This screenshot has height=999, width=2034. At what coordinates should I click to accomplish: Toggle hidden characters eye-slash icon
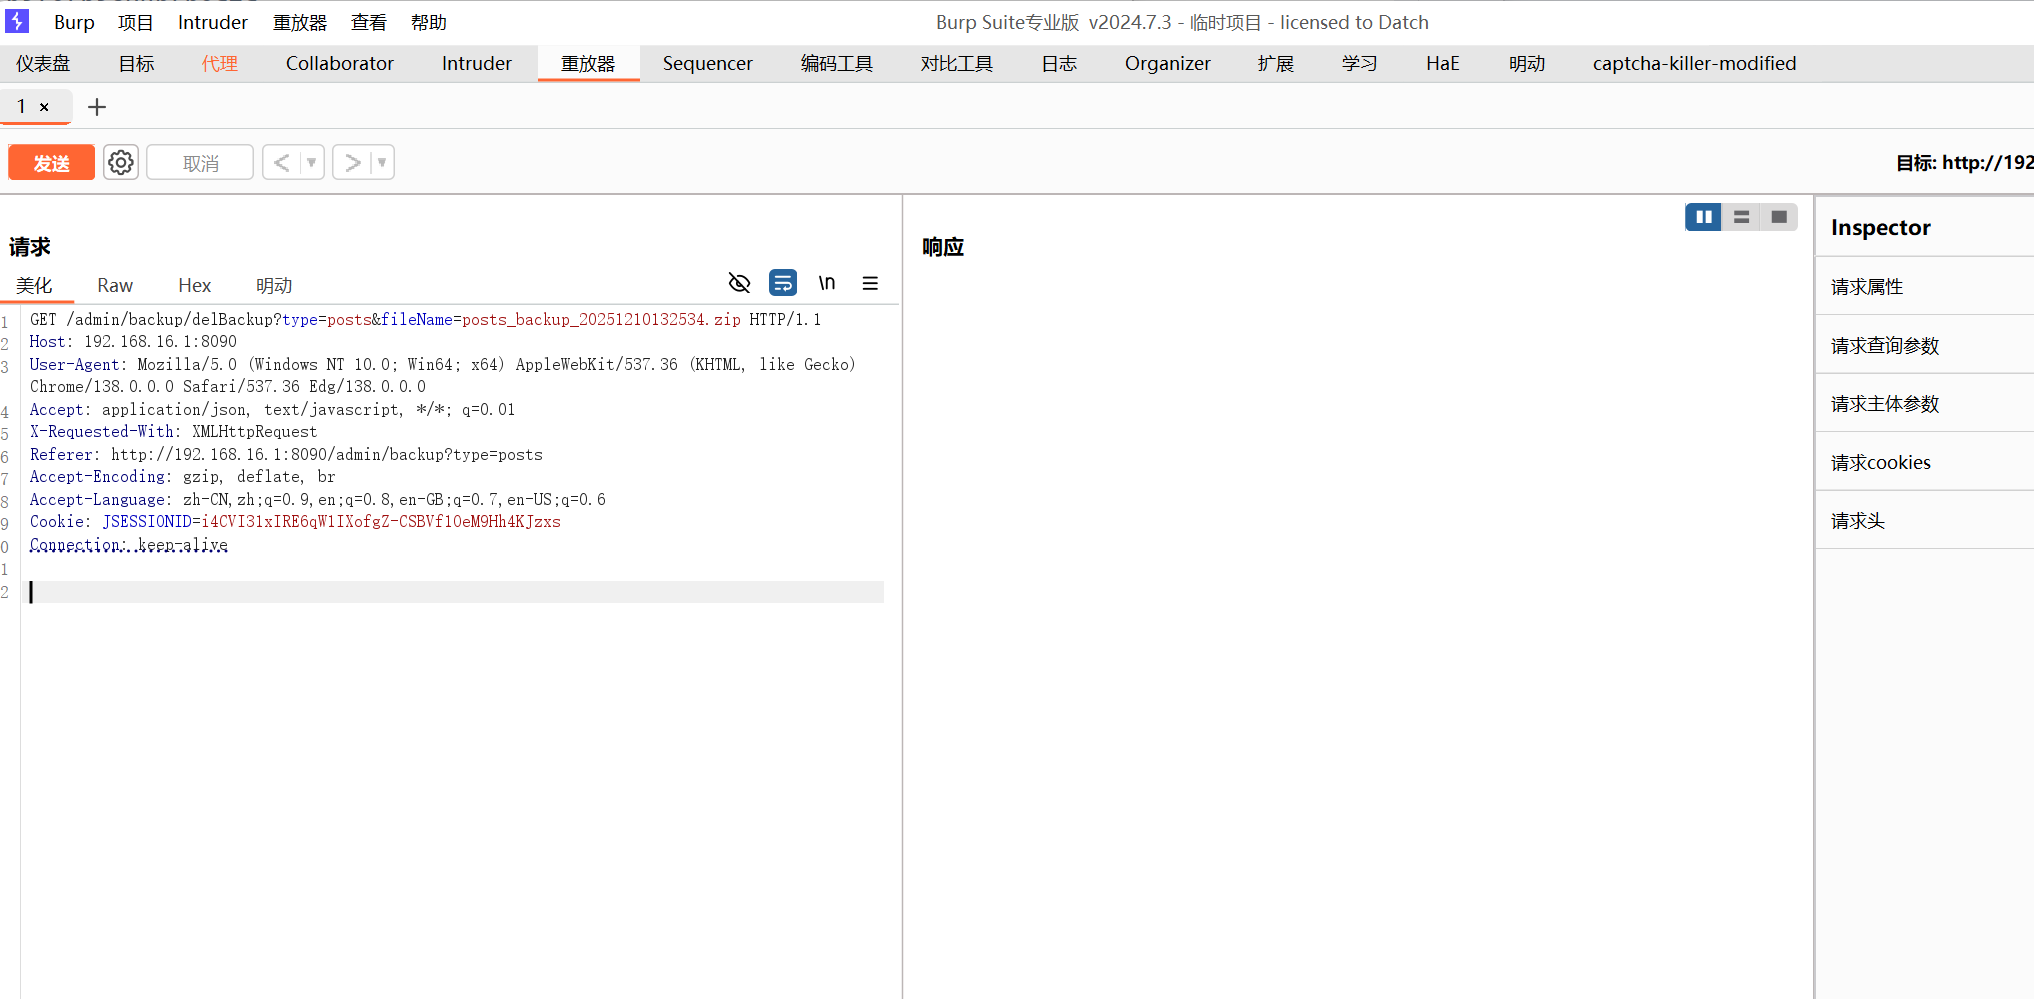[739, 284]
